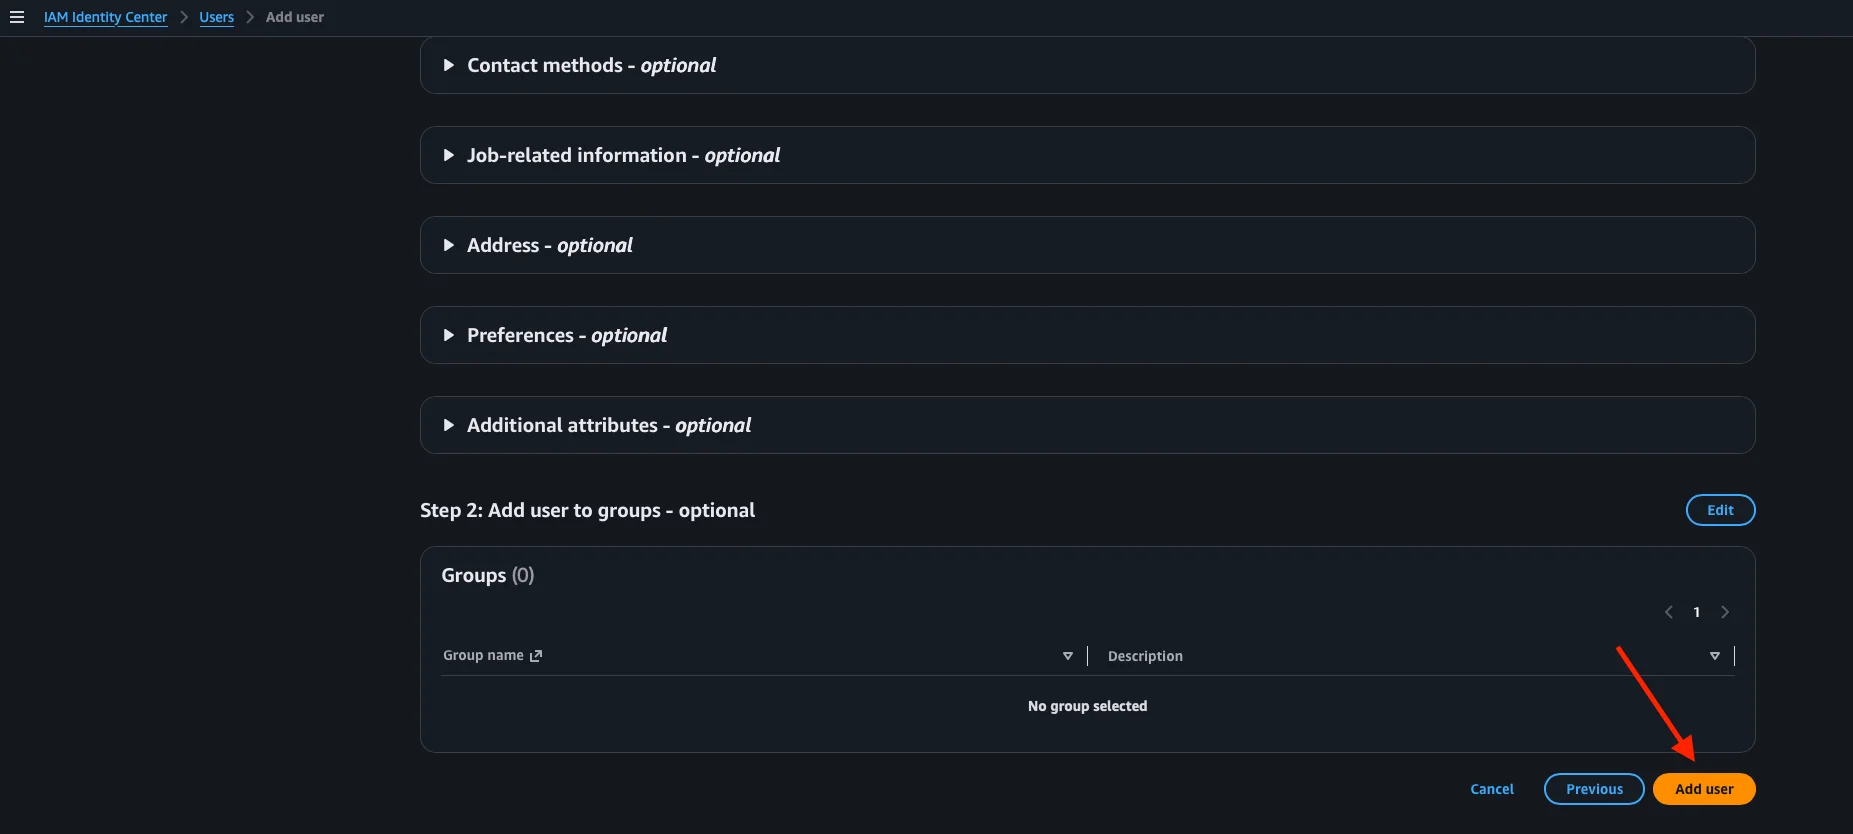Click the Cancel link
This screenshot has width=1853, height=834.
pos(1492,789)
